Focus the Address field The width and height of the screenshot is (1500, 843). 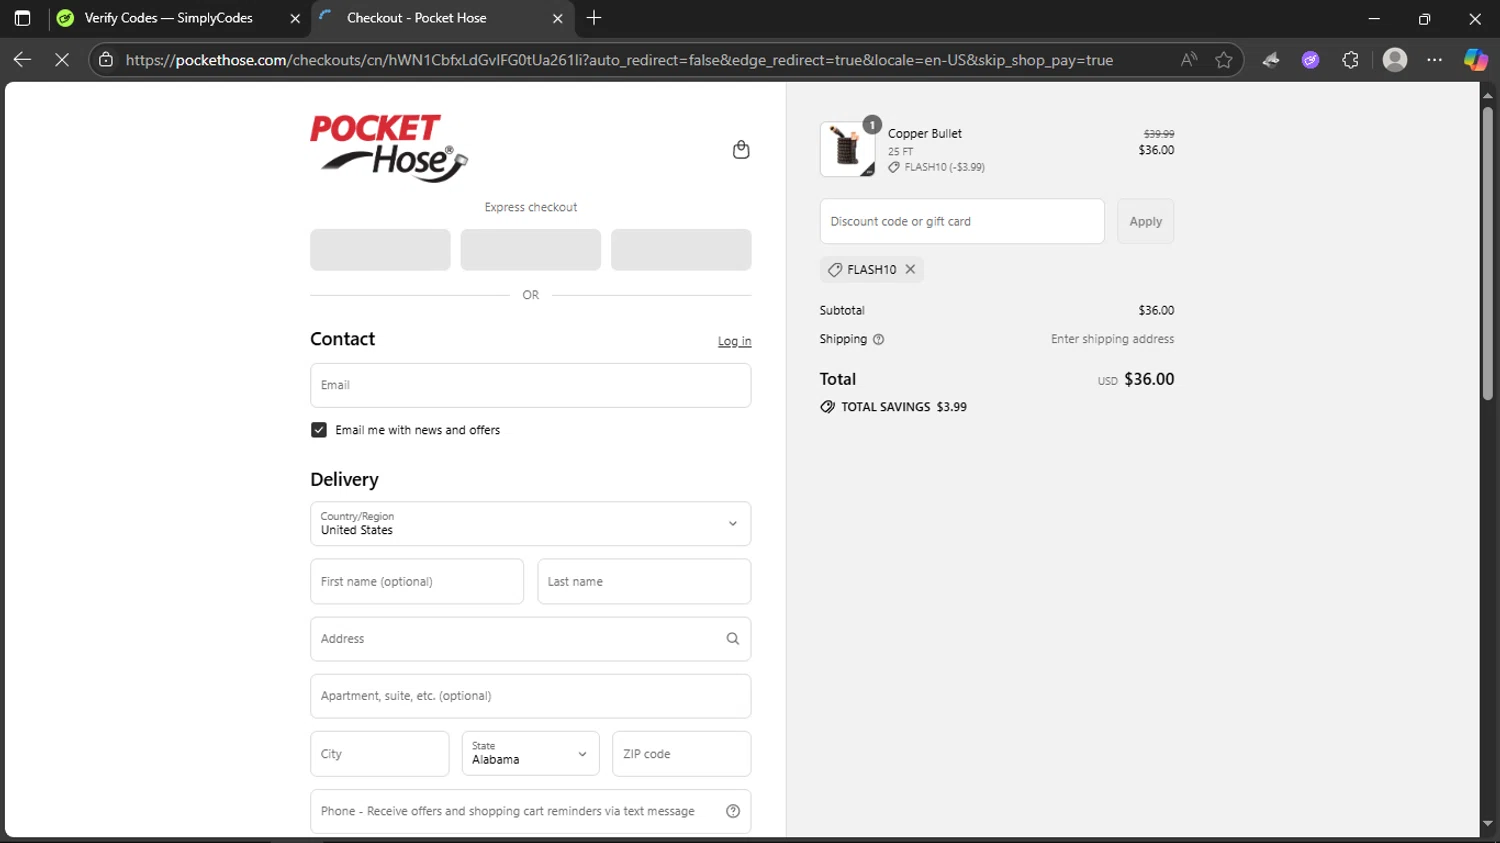pyautogui.click(x=531, y=639)
